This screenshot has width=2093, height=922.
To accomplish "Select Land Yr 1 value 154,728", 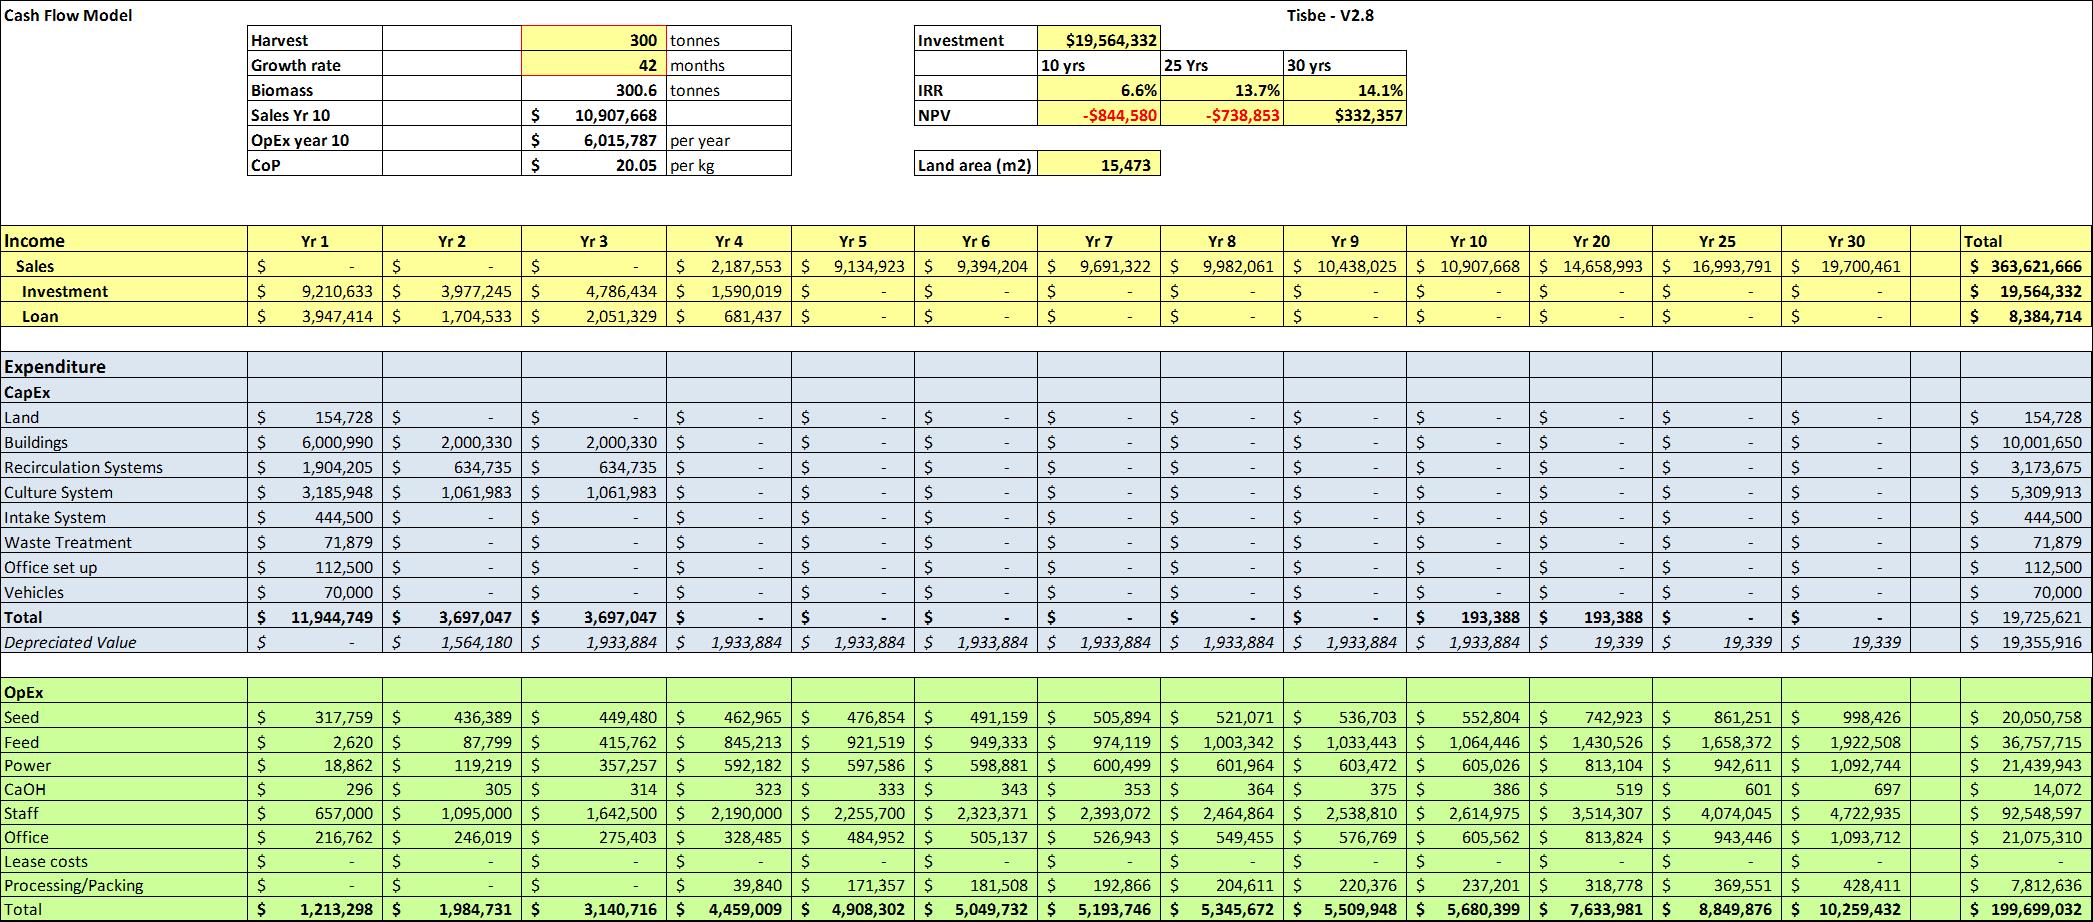I will pyautogui.click(x=315, y=417).
